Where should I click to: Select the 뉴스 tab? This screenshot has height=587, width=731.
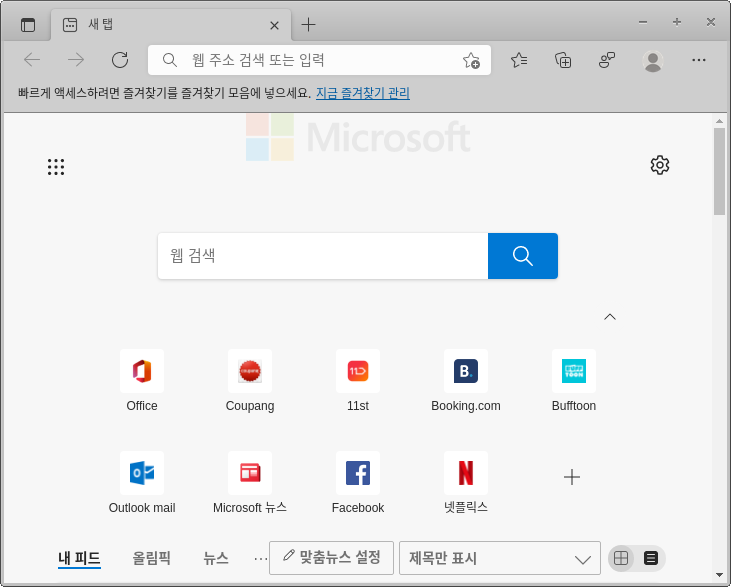pyautogui.click(x=216, y=558)
